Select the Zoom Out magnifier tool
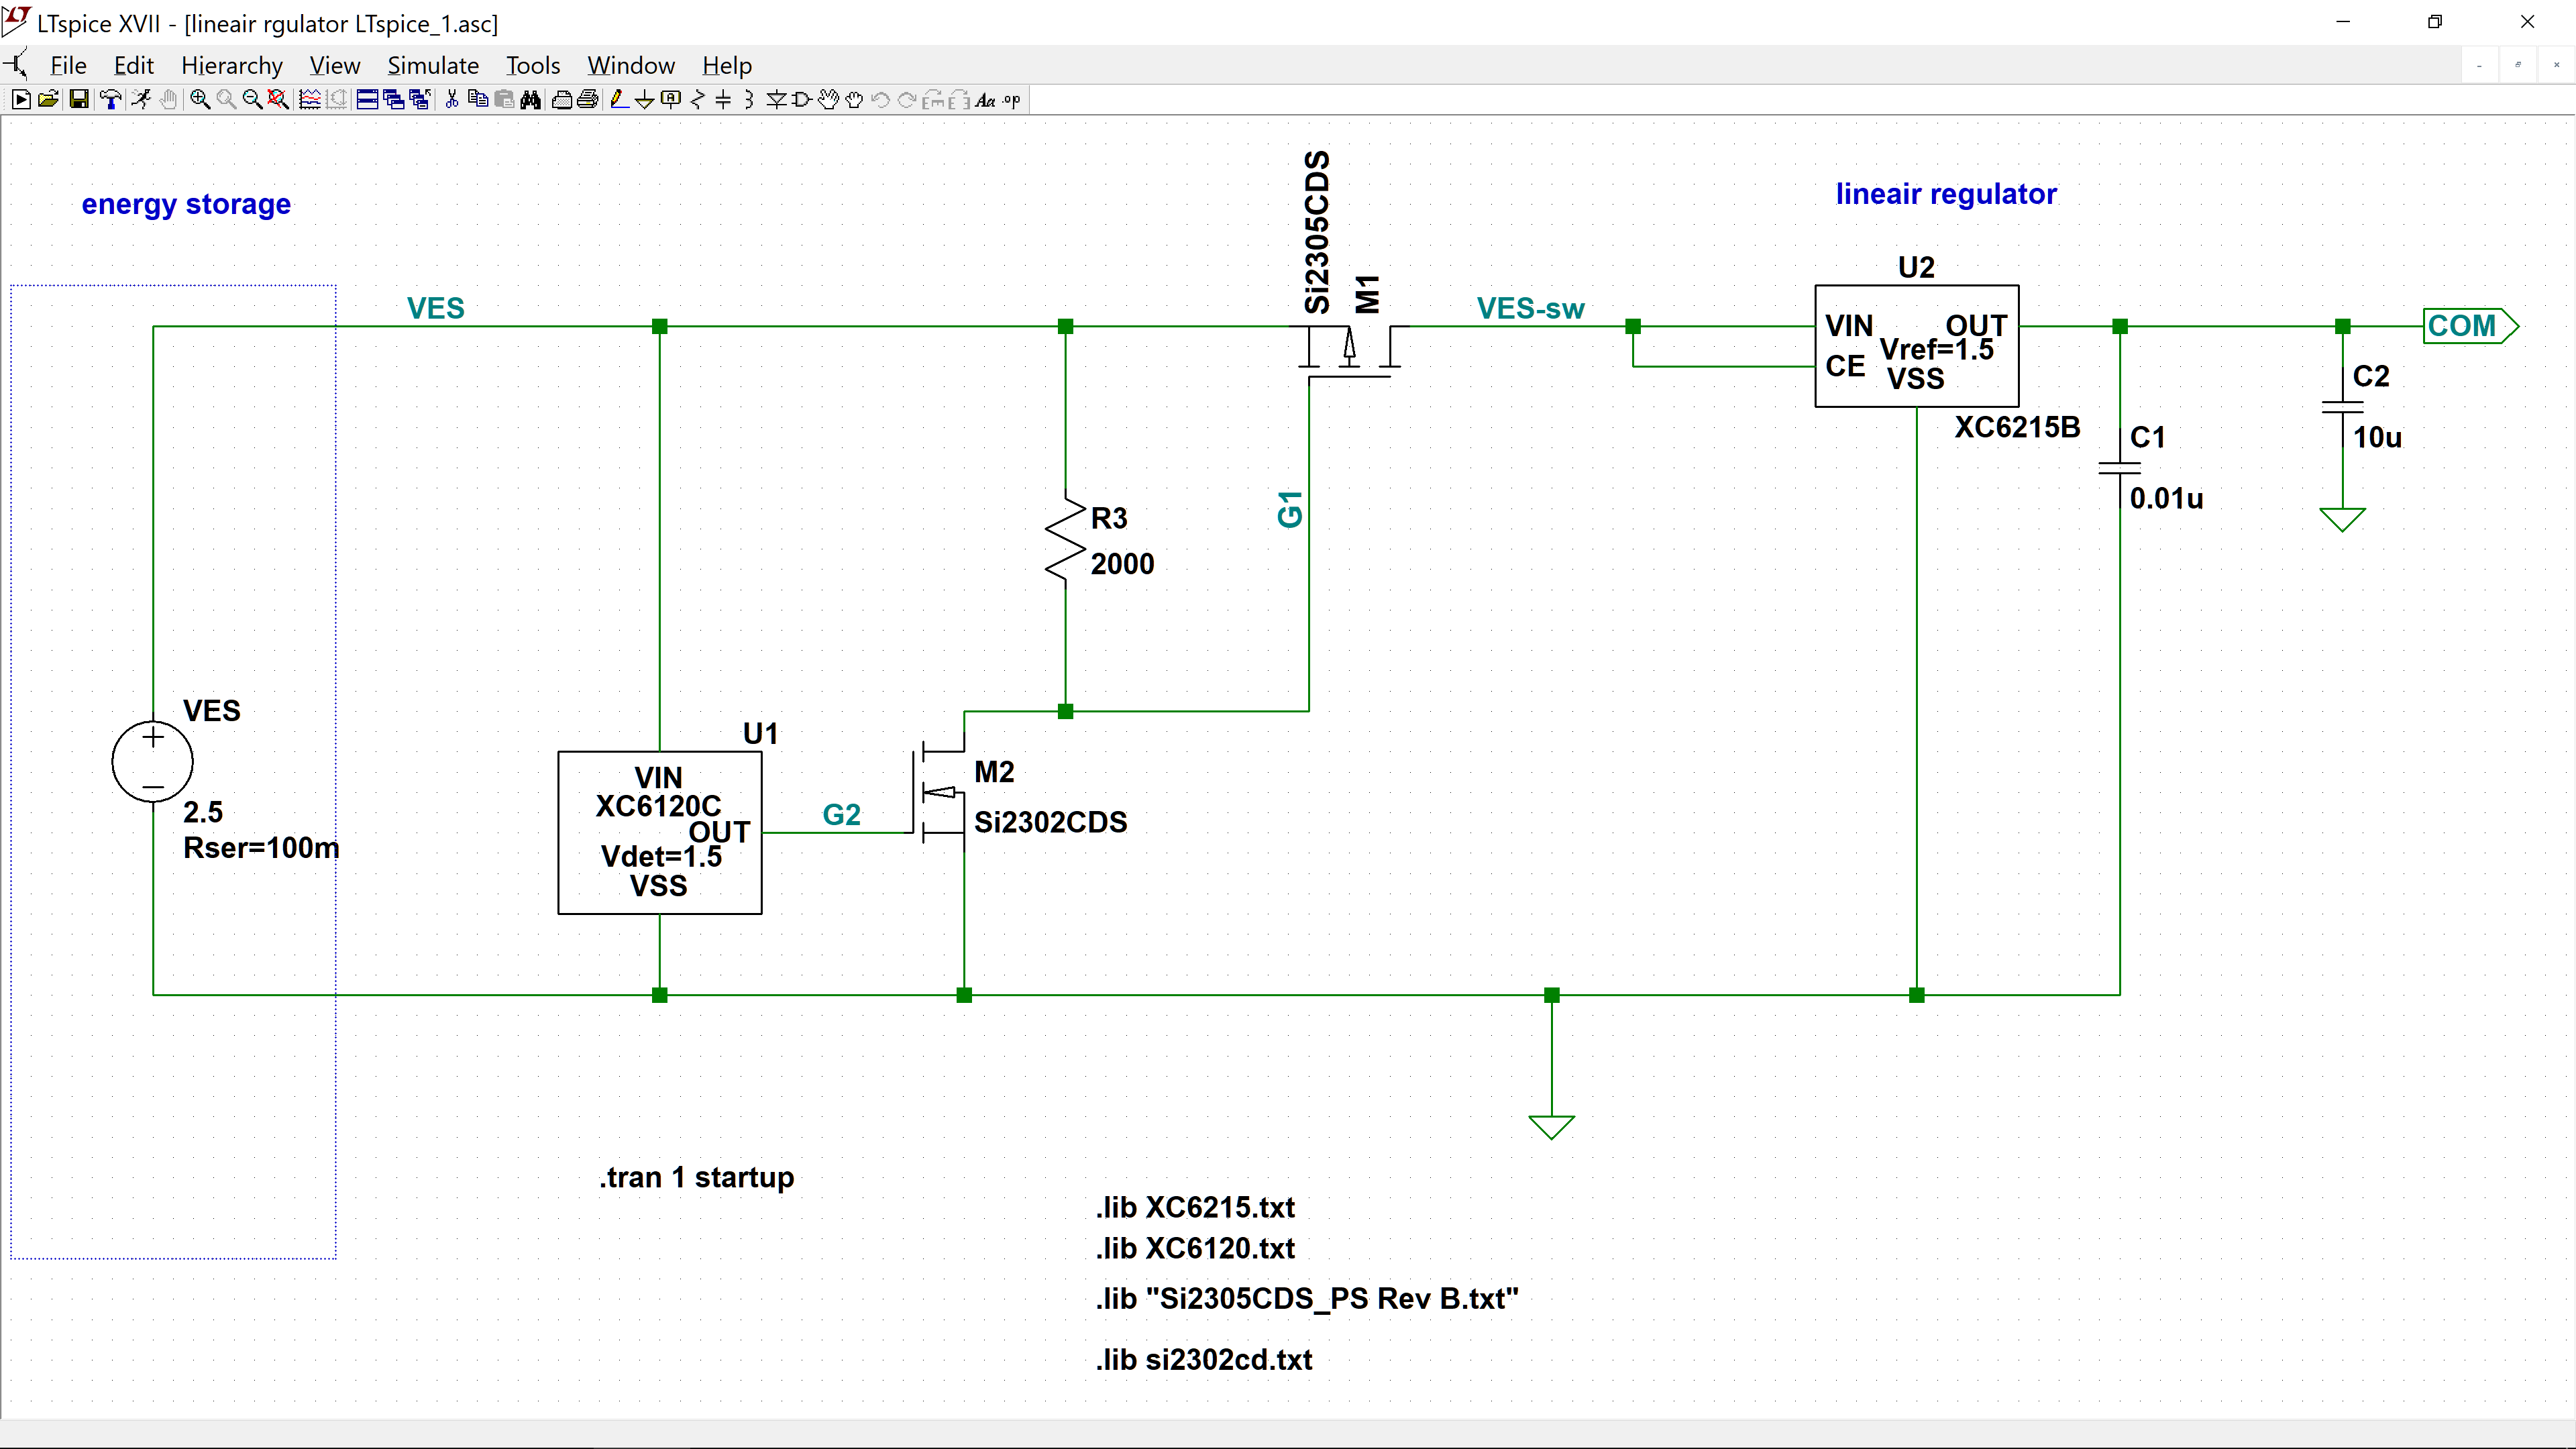The width and height of the screenshot is (2576, 1449). [x=253, y=100]
